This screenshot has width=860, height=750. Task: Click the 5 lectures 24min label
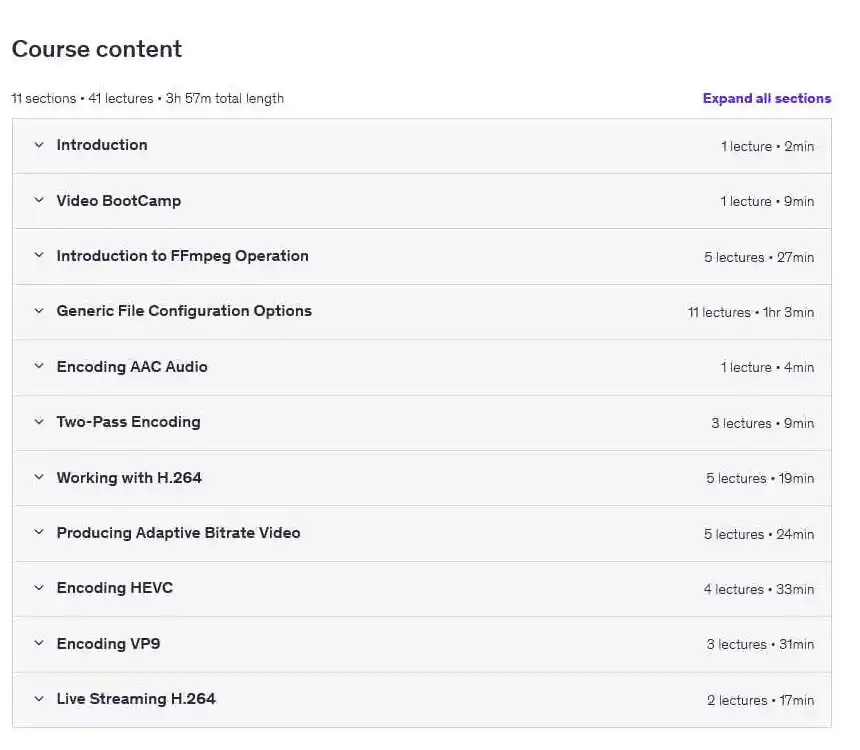759,534
